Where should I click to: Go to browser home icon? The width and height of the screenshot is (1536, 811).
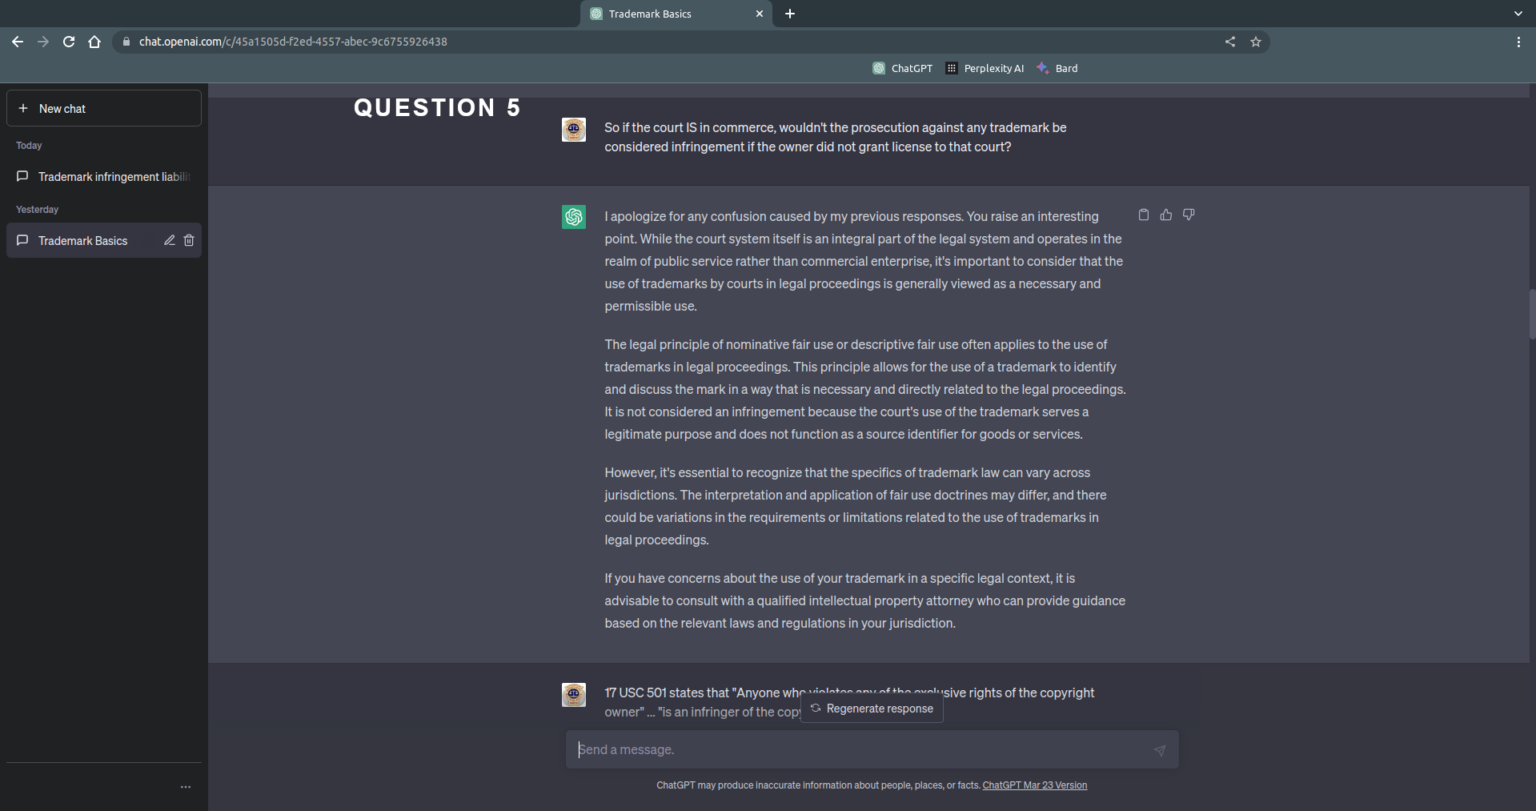coord(94,42)
